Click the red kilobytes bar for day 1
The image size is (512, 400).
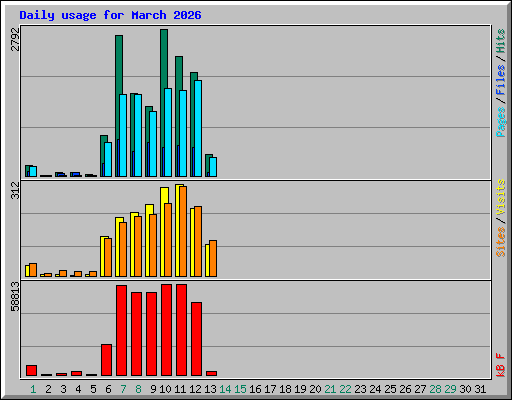click(x=31, y=370)
